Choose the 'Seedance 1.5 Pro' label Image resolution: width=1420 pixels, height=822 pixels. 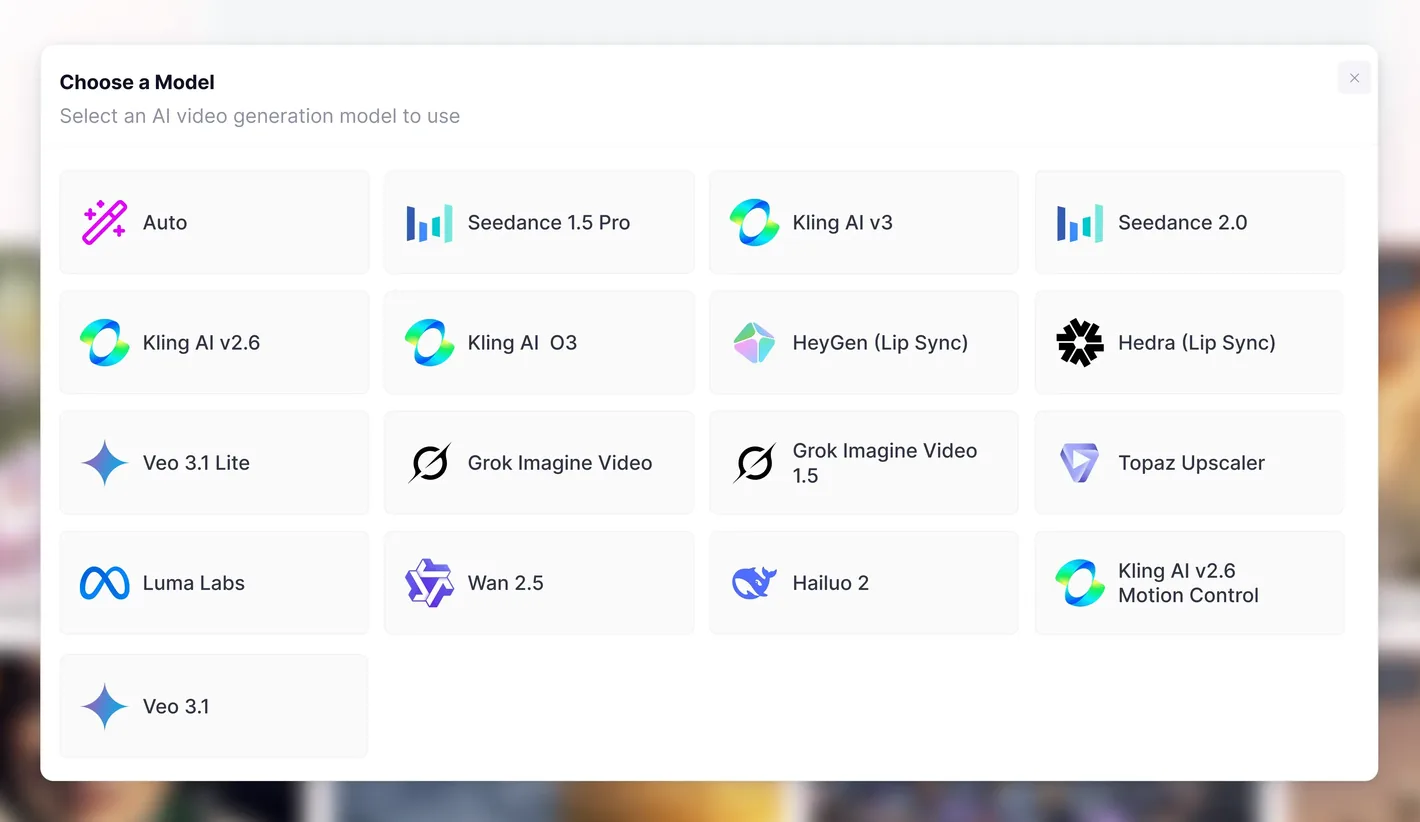tap(549, 222)
